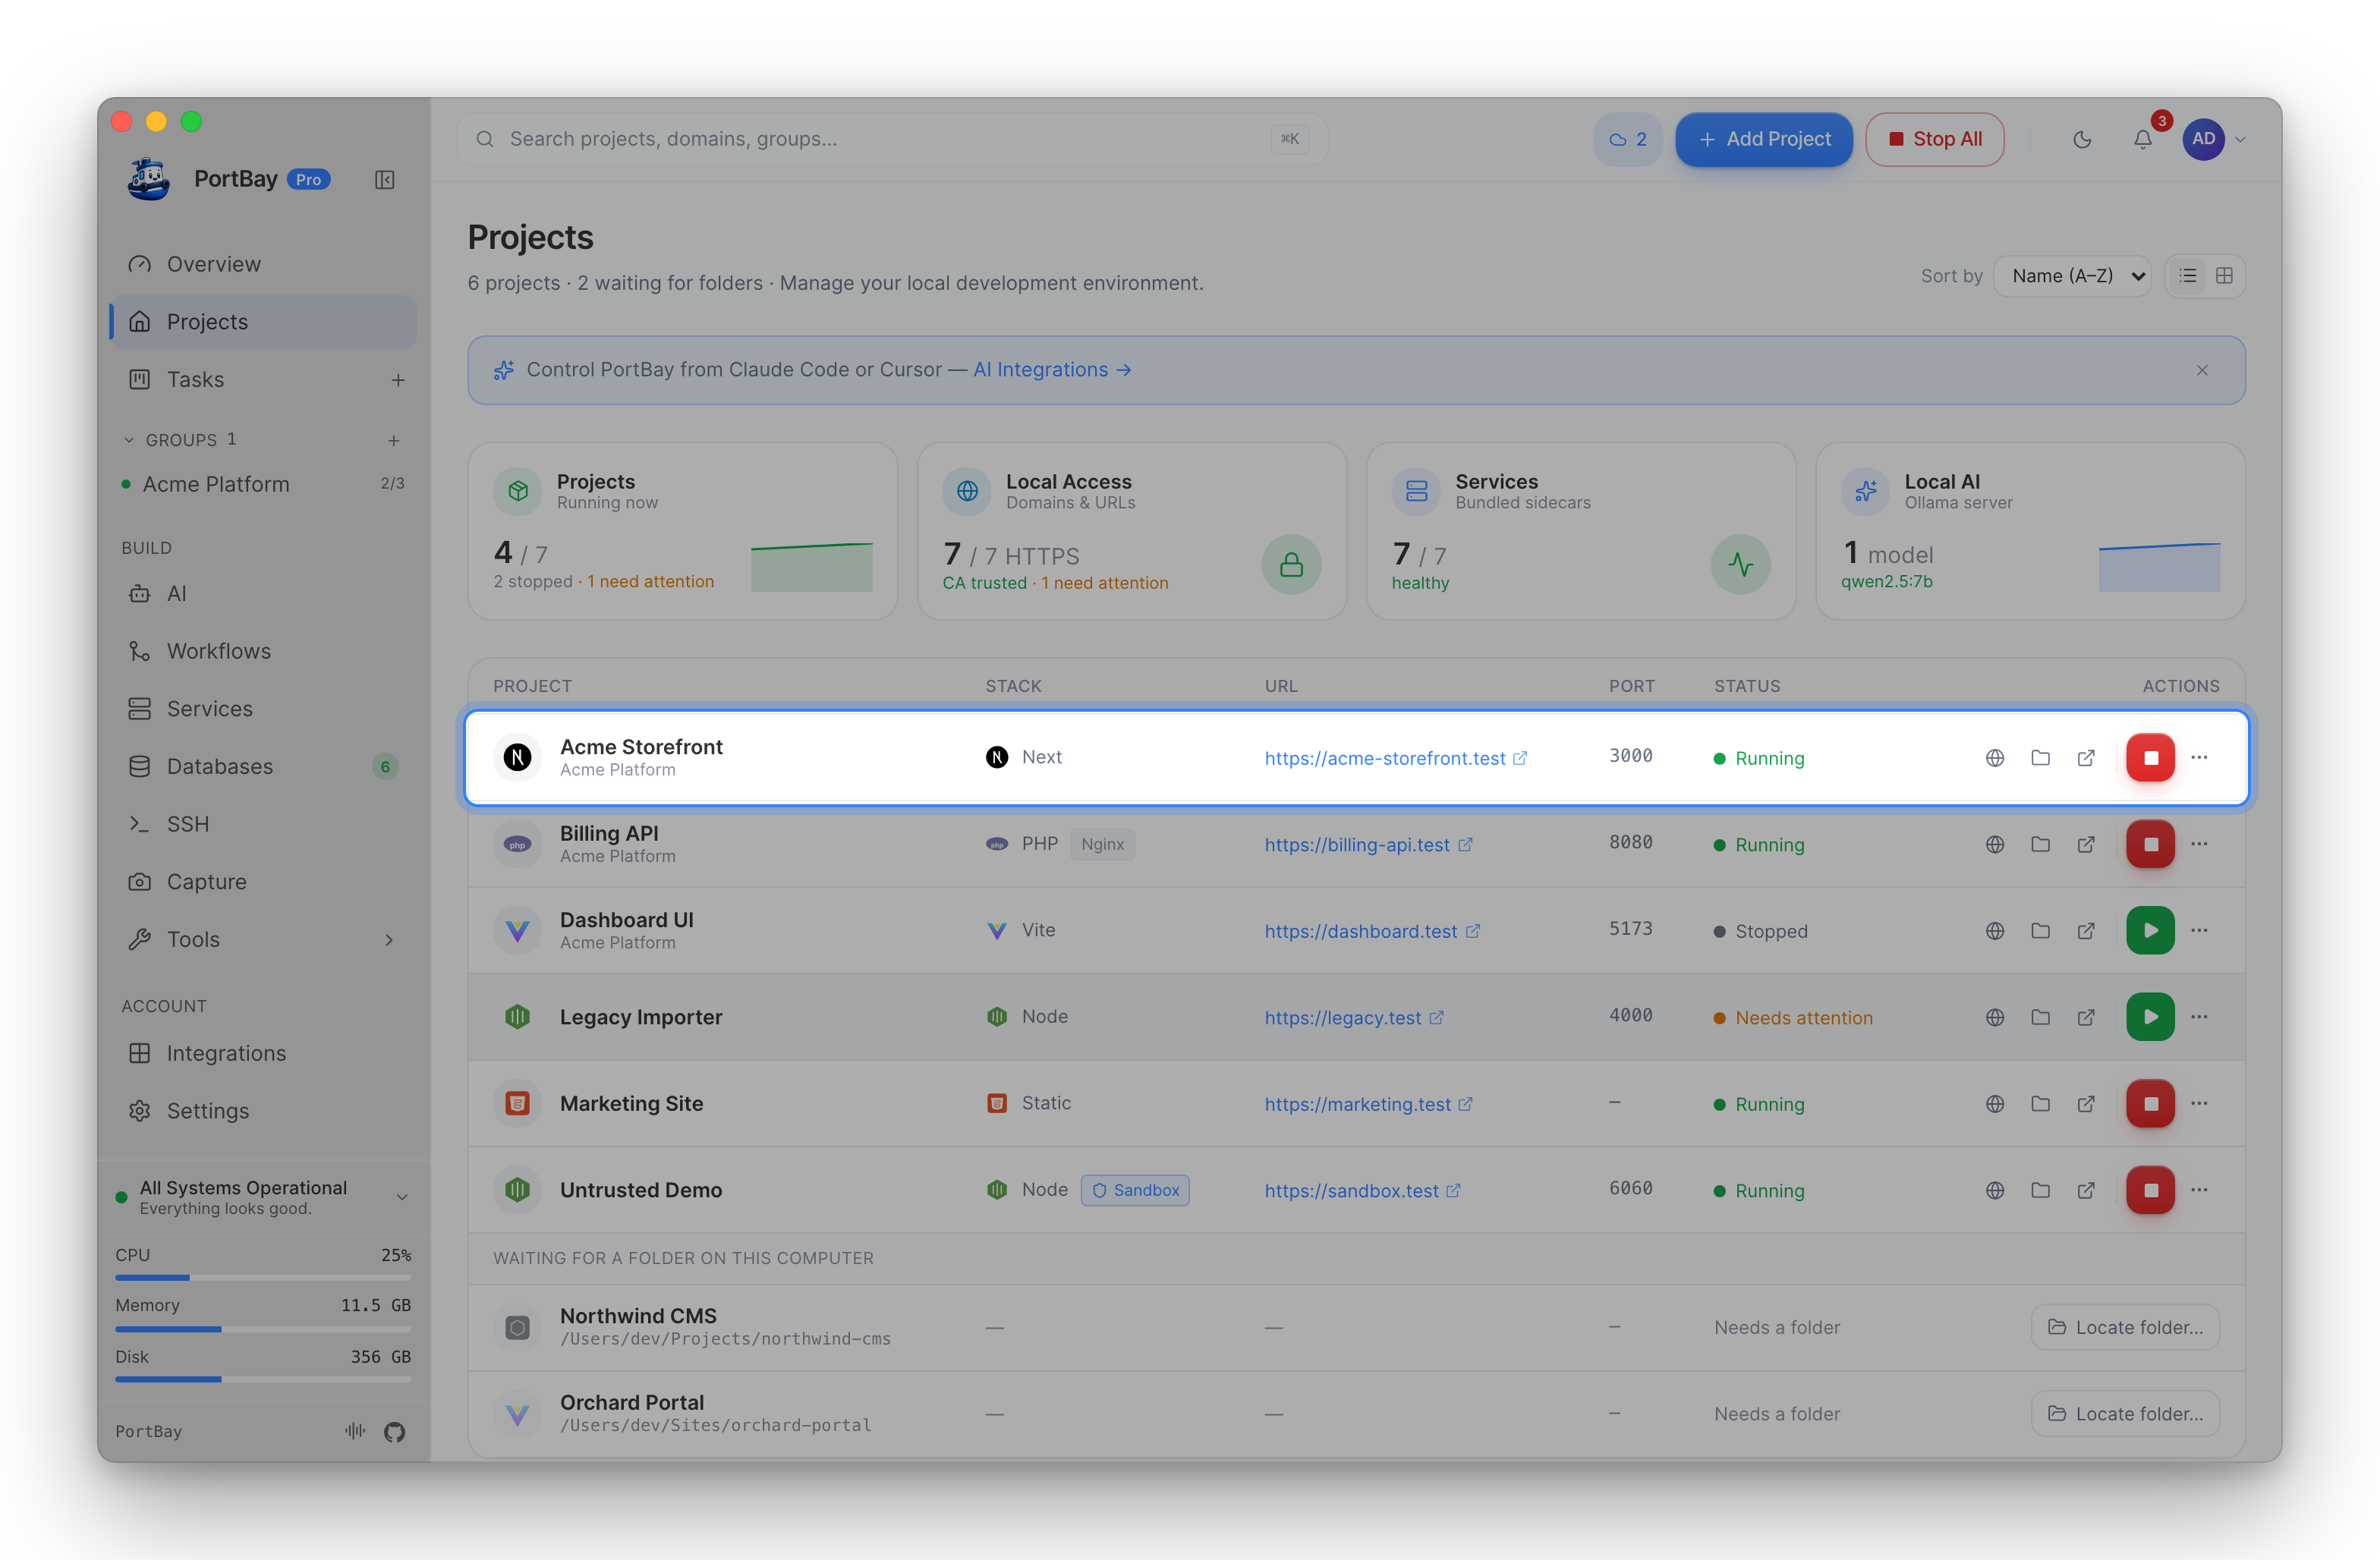Toggle dark mode moon icon
The image size is (2380, 1560).
[x=2082, y=139]
